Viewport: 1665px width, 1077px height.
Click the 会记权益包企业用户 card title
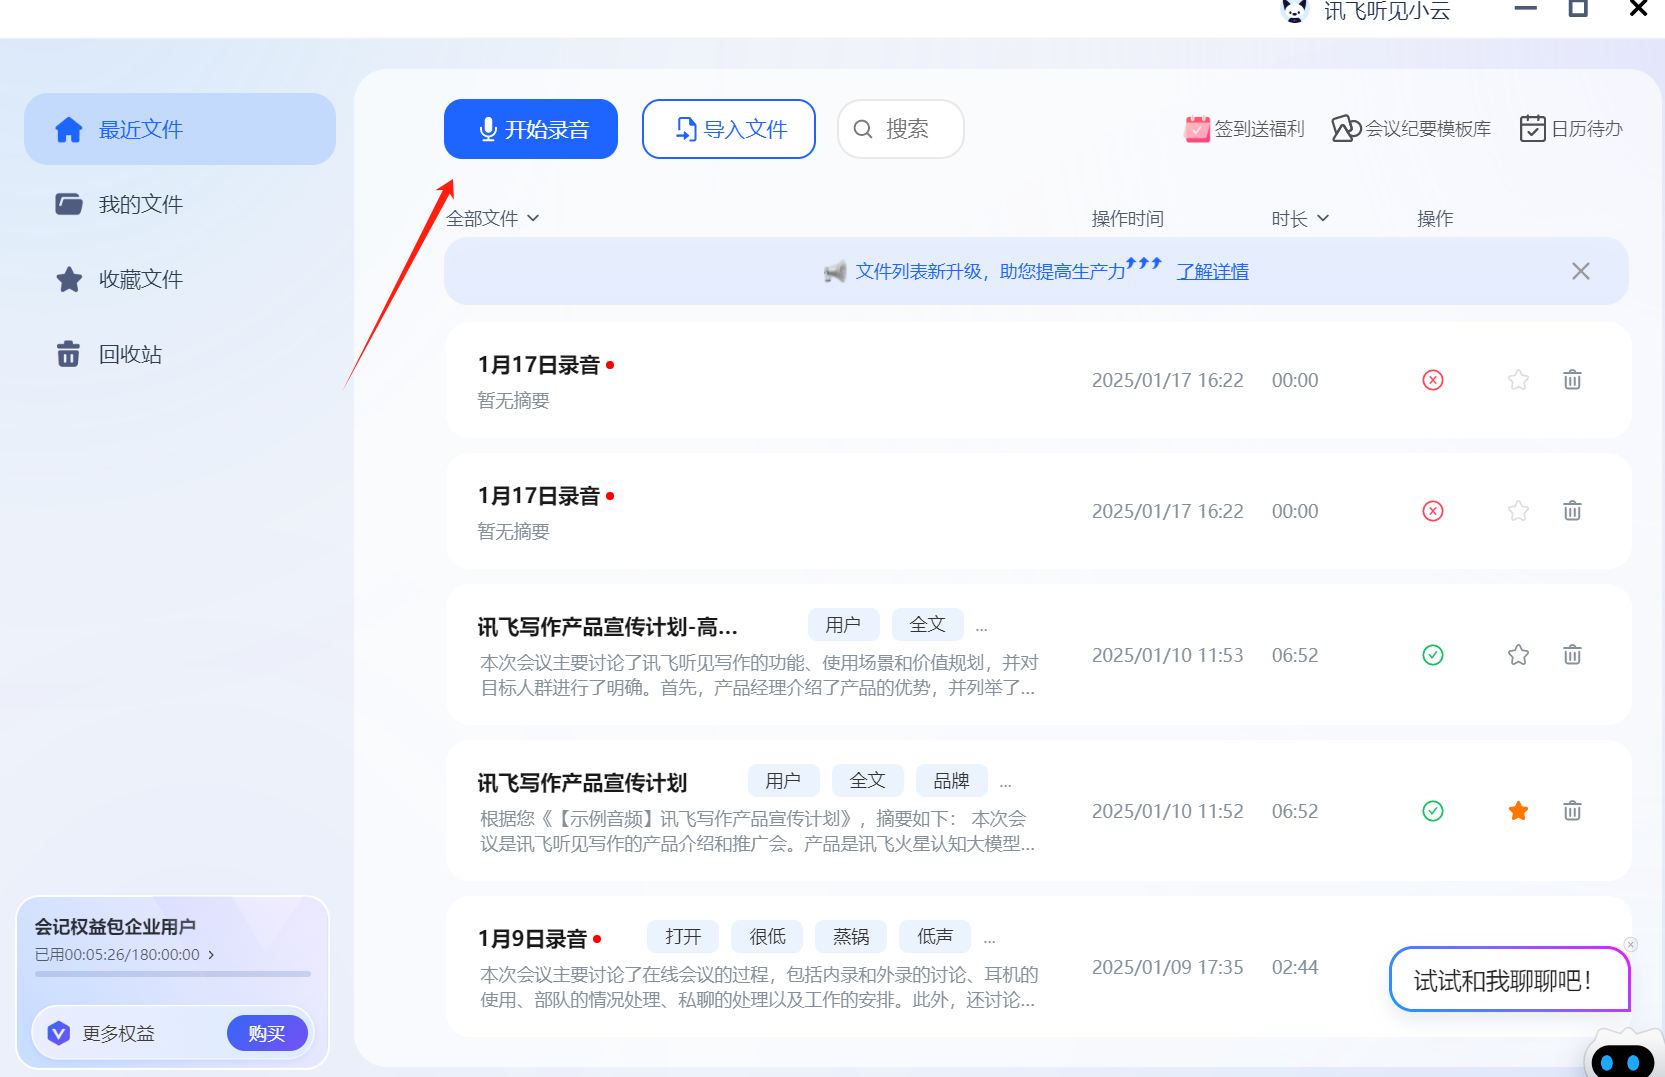point(115,926)
